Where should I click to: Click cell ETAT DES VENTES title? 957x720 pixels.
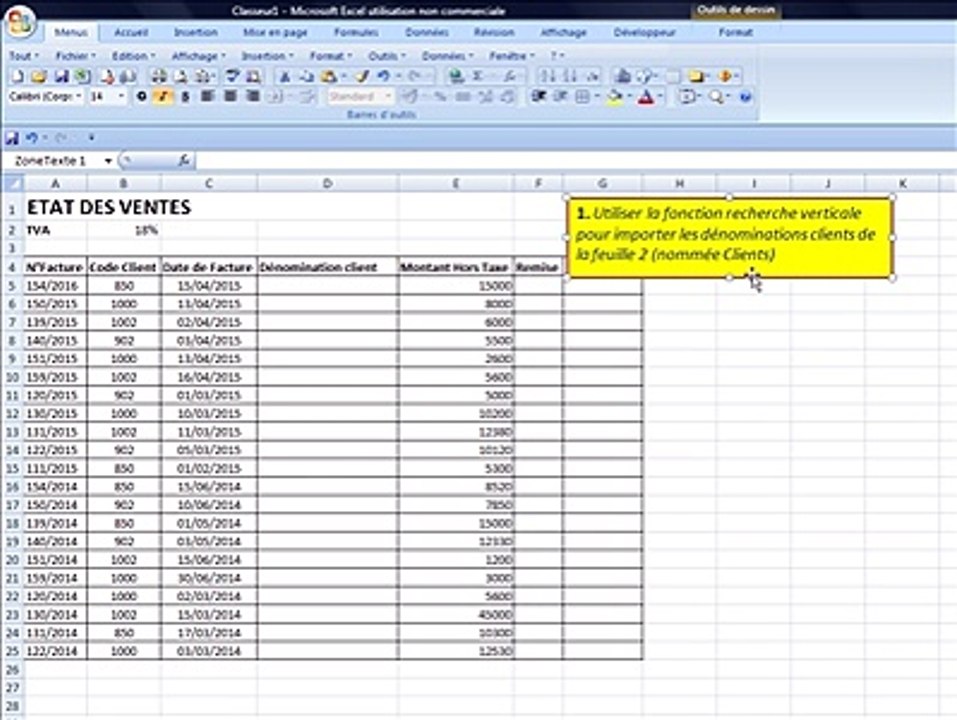click(x=109, y=207)
